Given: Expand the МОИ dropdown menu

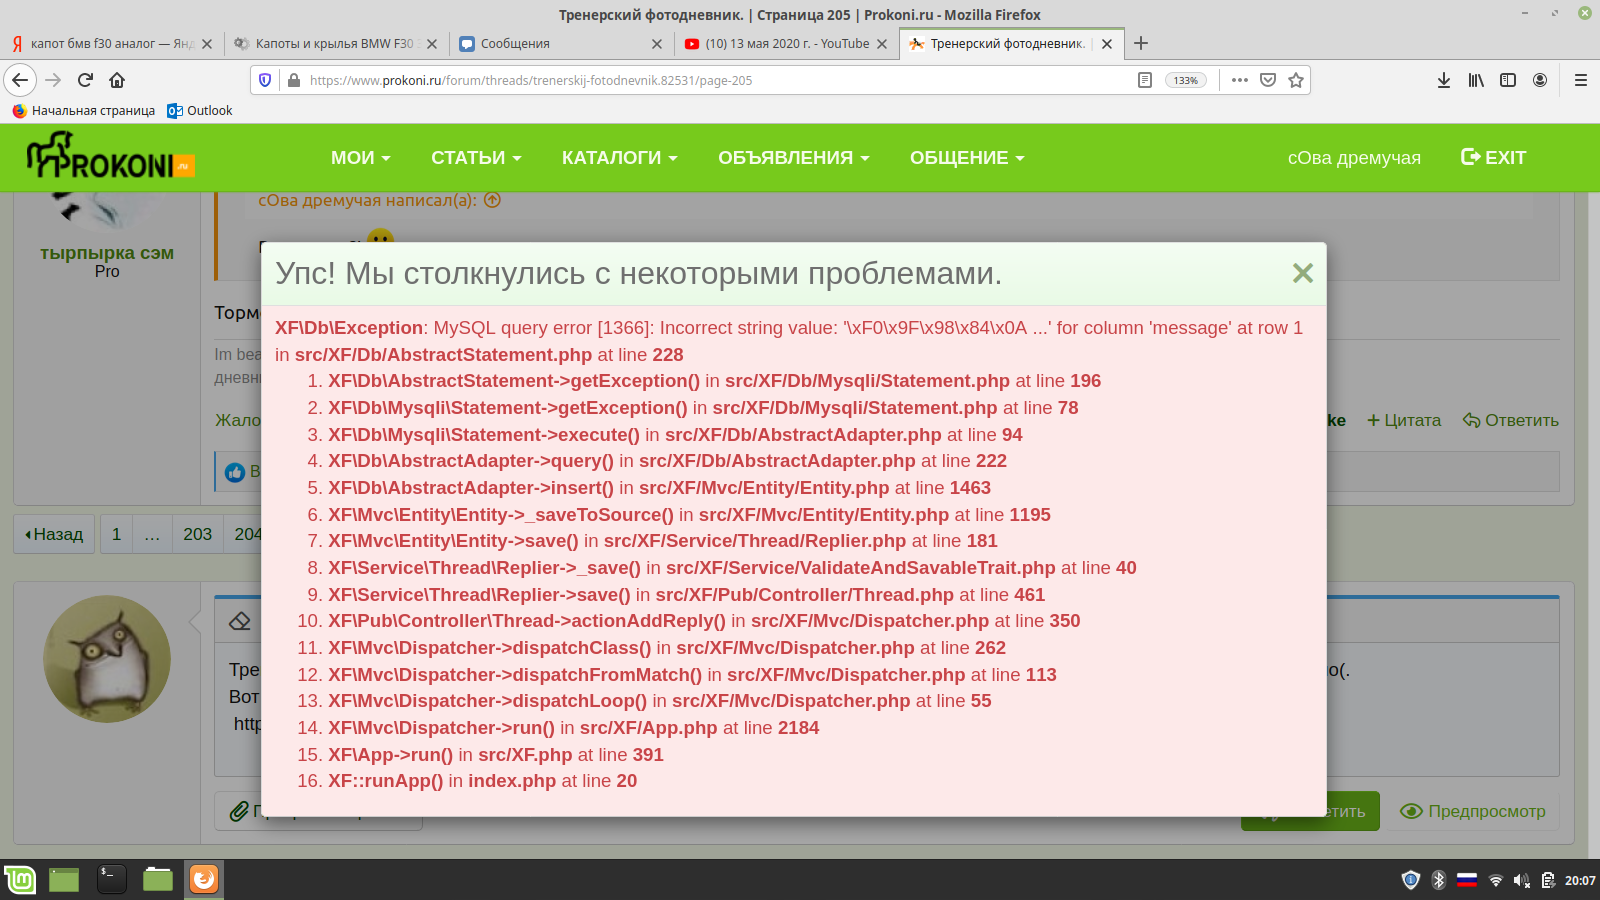Looking at the screenshot, I should 360,158.
